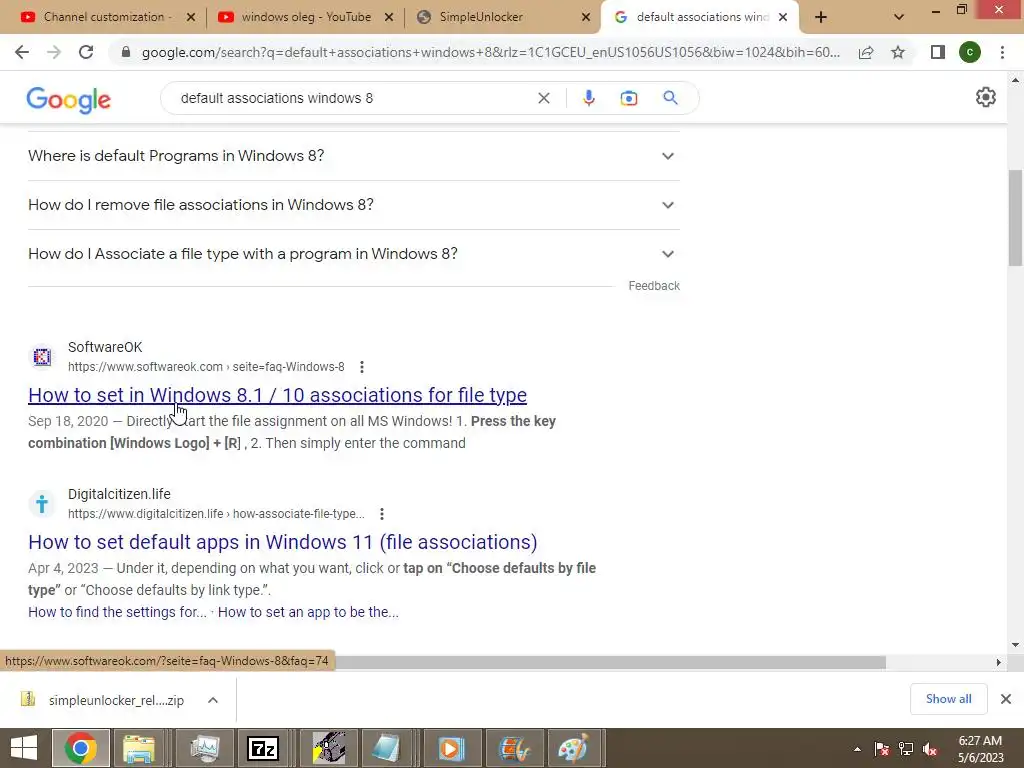The image size is (1024, 768).
Task: Open Paint palette icon in taskbar
Action: click(x=573, y=748)
